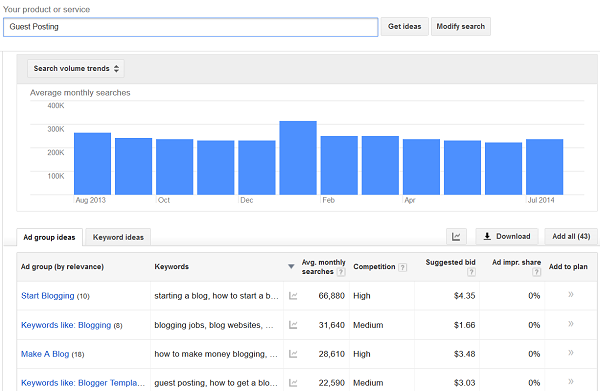Click the $3.03 suggested bid cell
The image size is (600, 391).
[x=465, y=383]
